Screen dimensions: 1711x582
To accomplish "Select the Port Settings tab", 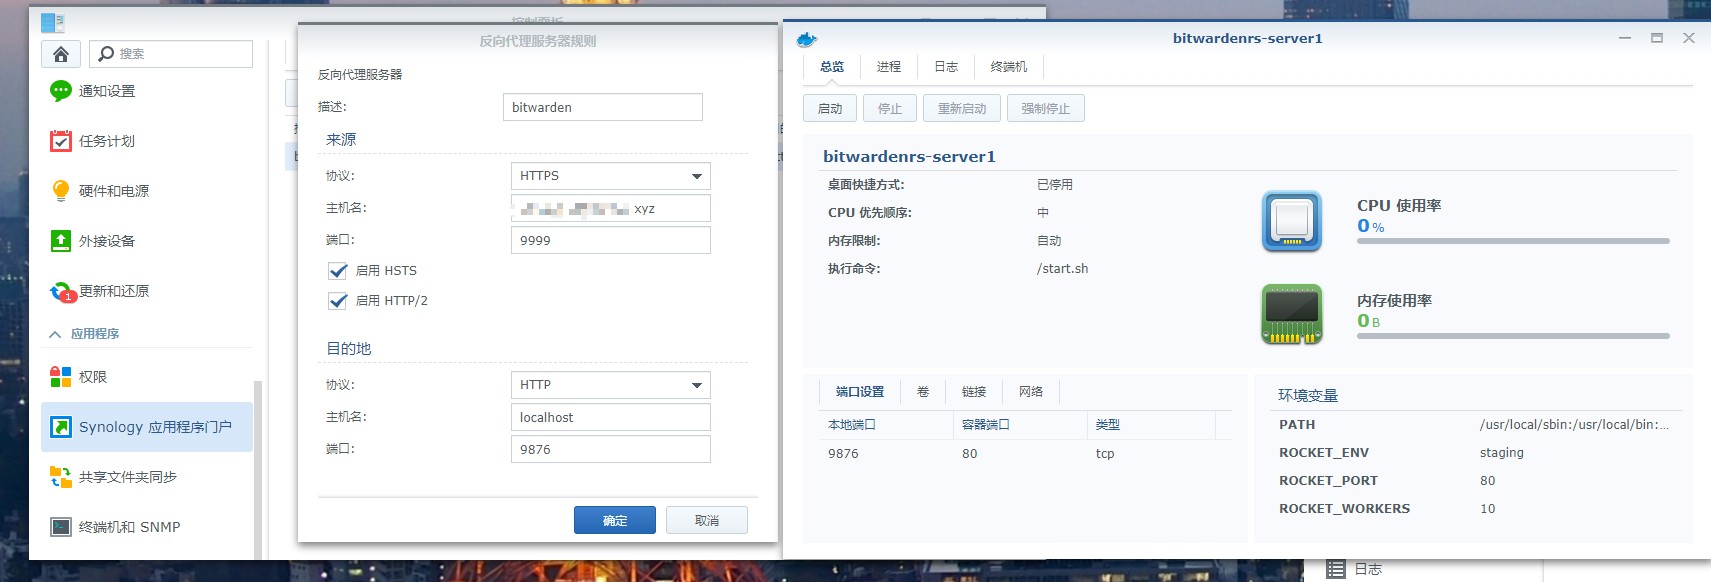I will click(860, 392).
